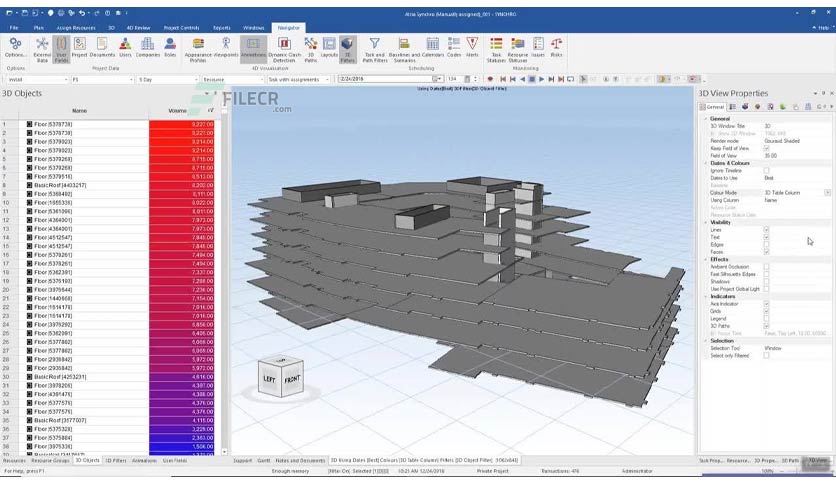
Task: Open Resource Statuses in Monitoring
Action: (x=518, y=50)
